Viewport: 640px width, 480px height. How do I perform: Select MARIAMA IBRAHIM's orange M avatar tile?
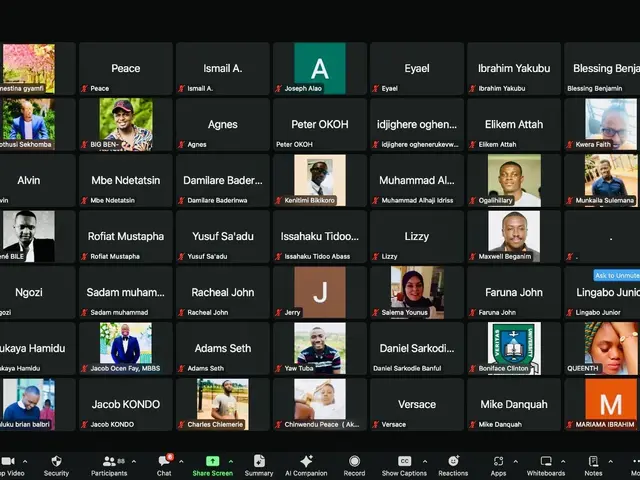[602, 404]
